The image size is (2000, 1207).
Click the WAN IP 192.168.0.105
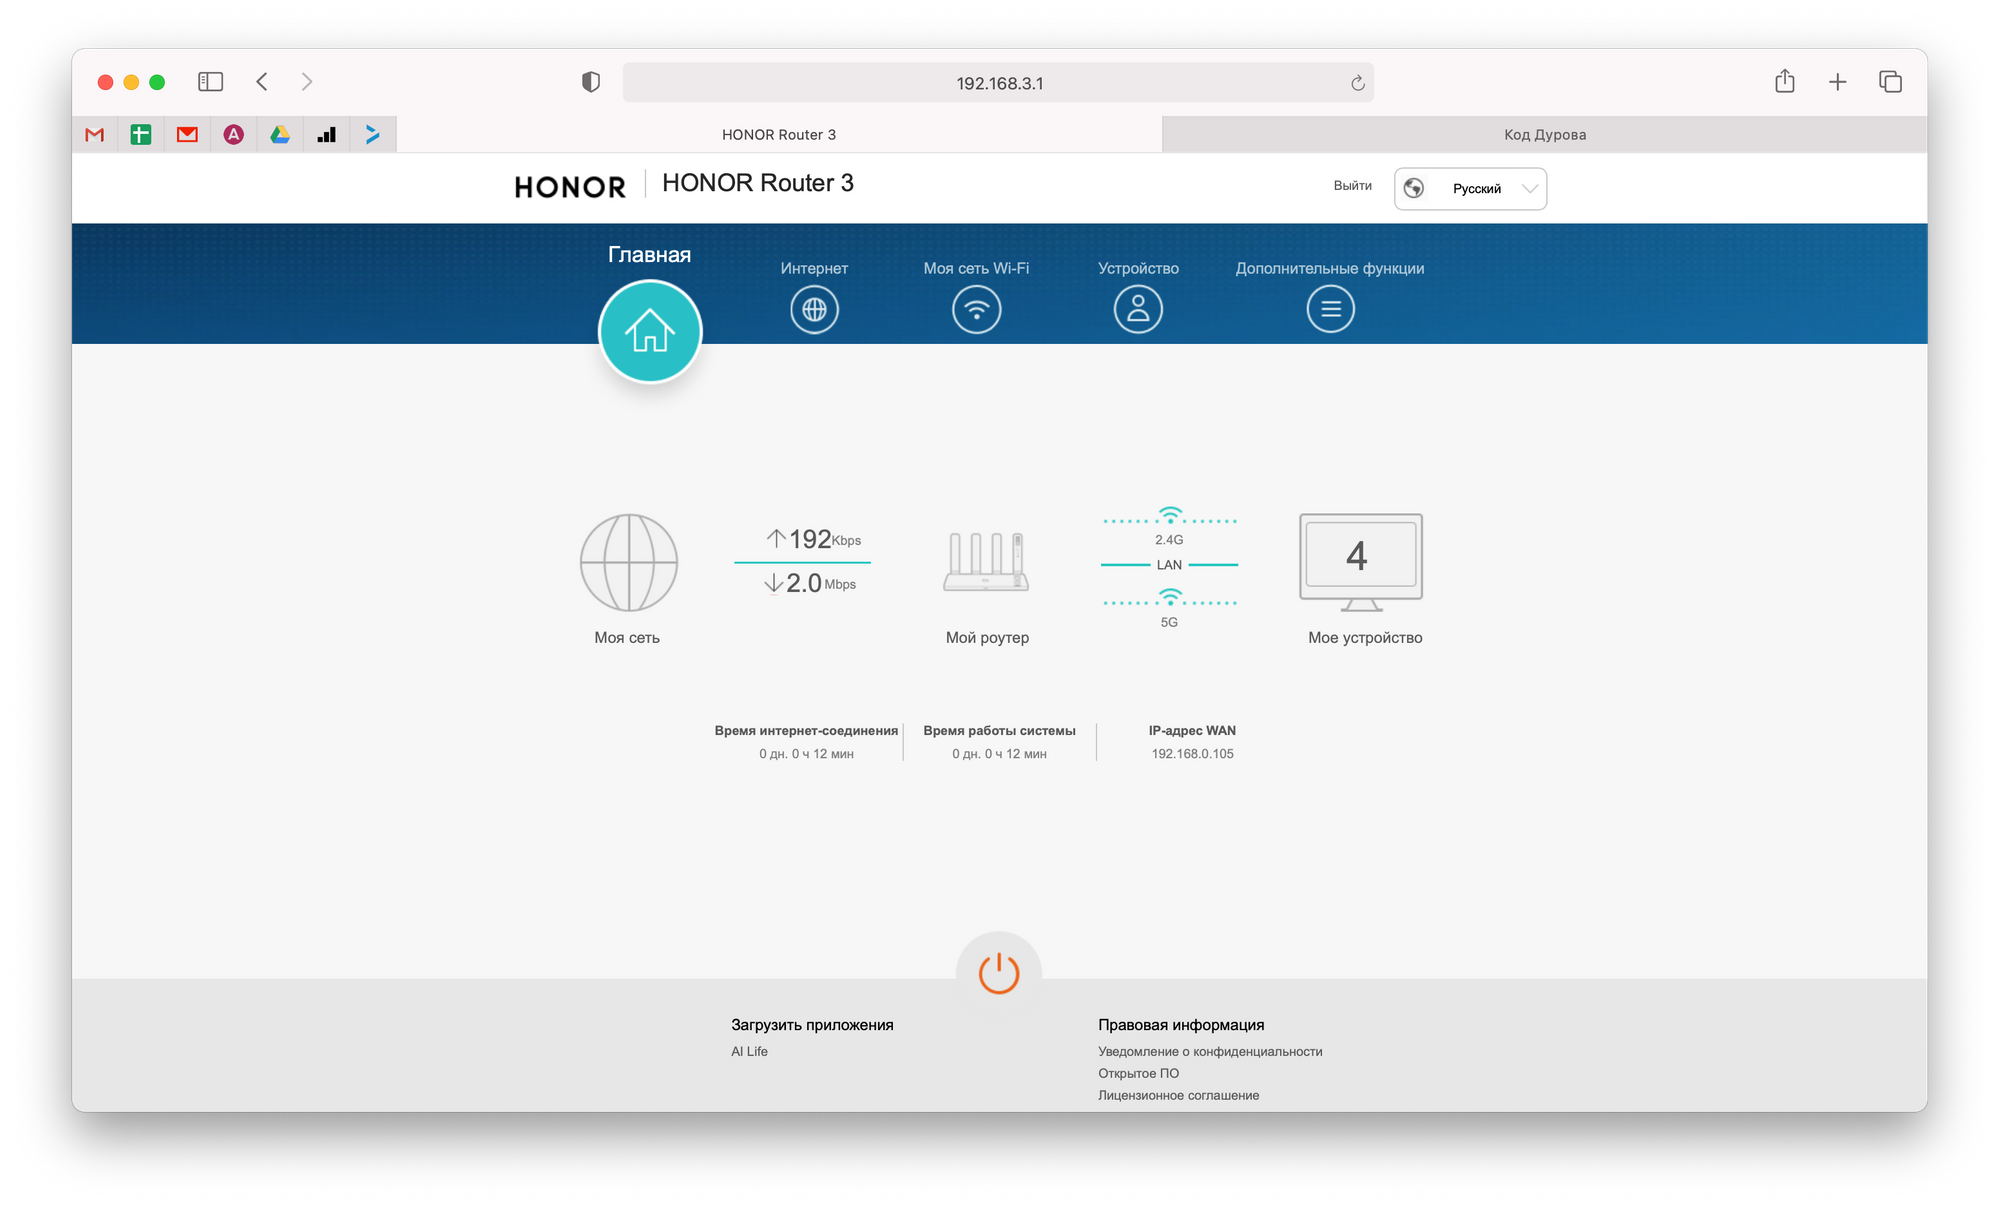(x=1192, y=754)
